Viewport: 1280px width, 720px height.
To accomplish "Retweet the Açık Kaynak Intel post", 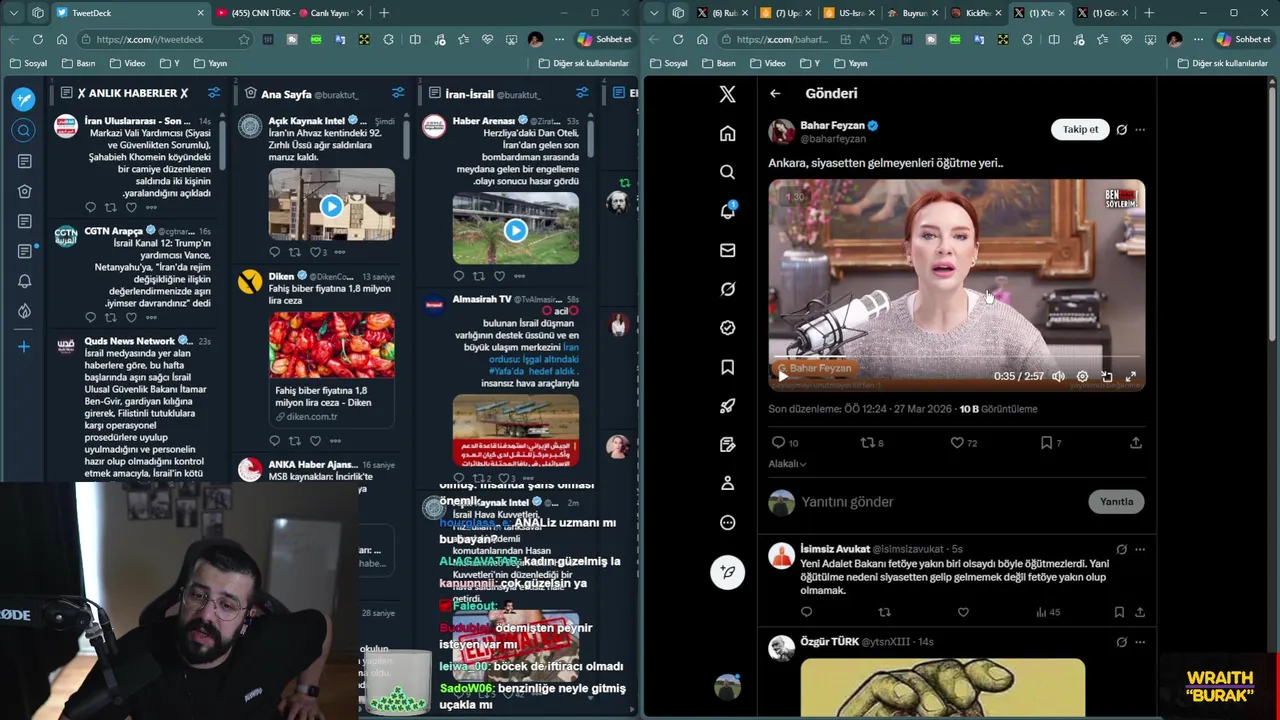I will pyautogui.click(x=294, y=252).
